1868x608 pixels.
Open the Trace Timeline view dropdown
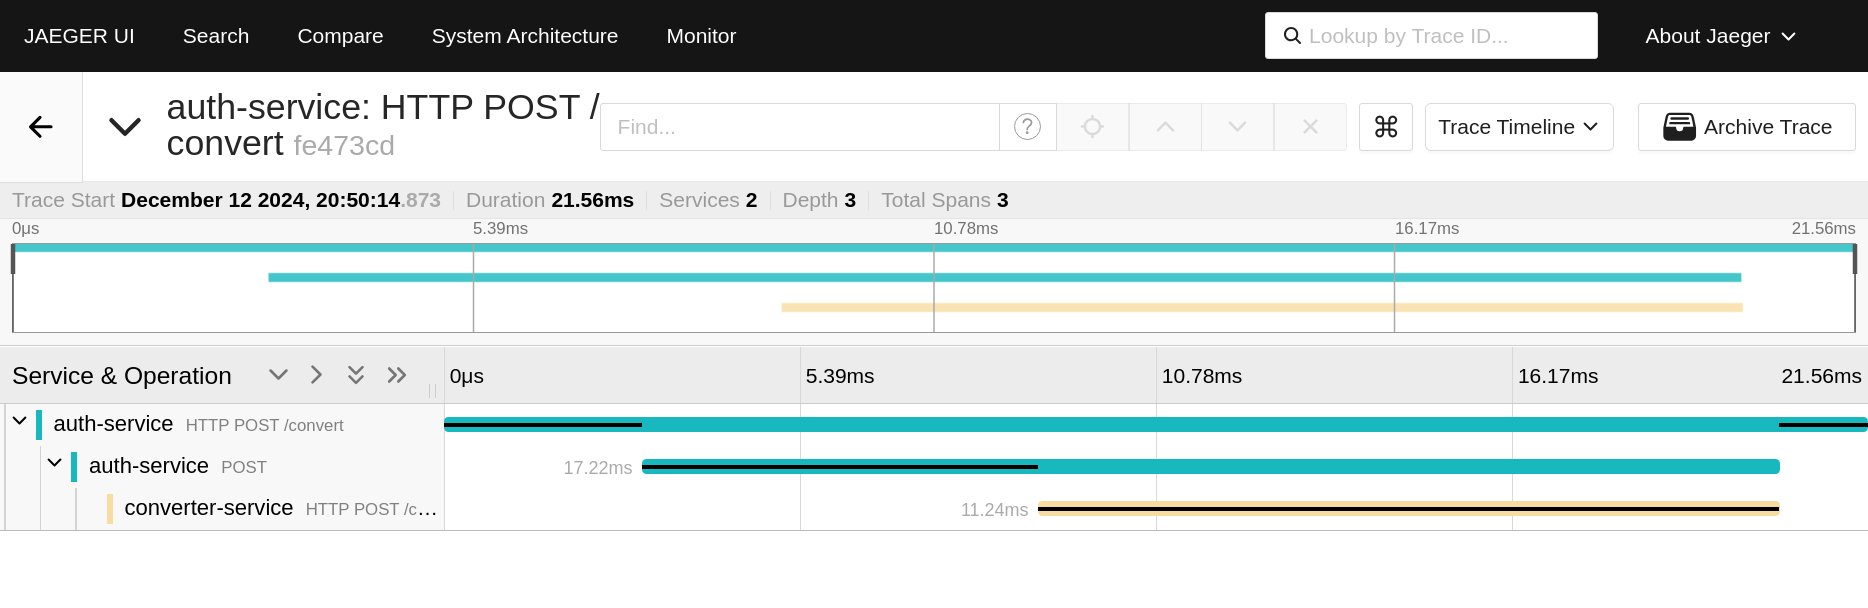click(x=1518, y=126)
